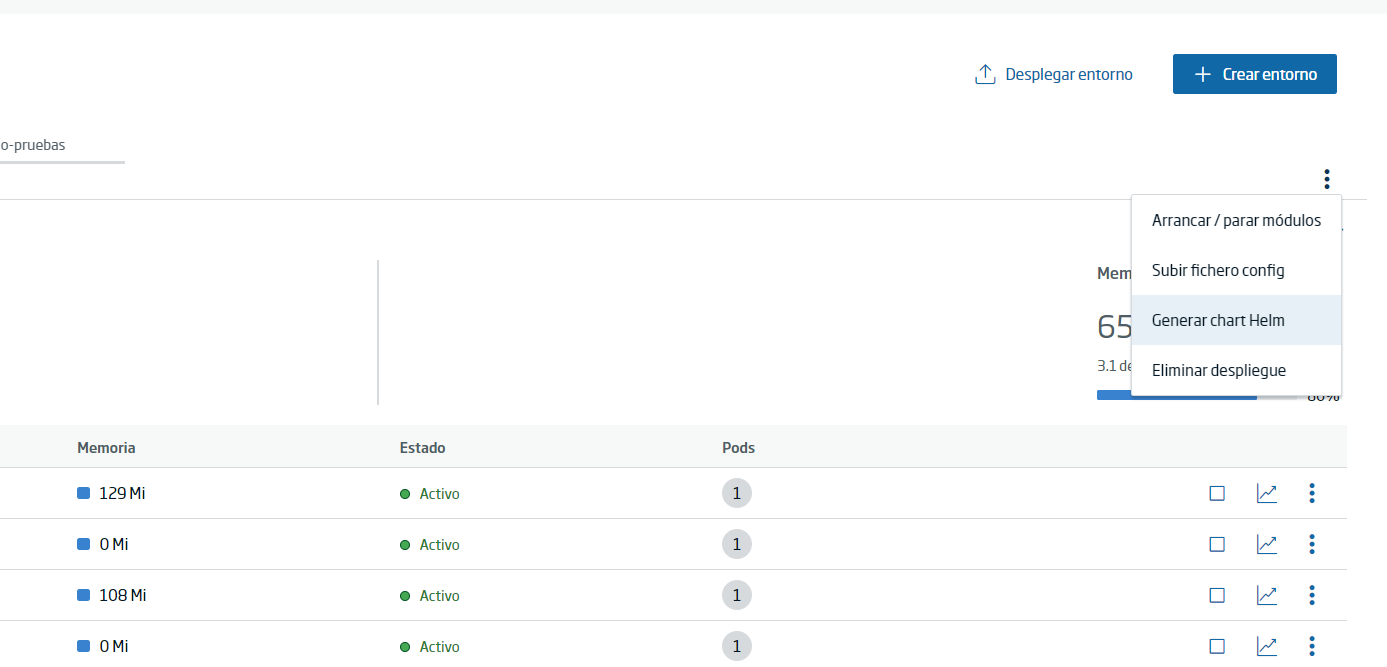The height and width of the screenshot is (667, 1387).
Task: Tick the checkbox on the 129 Mi row
Action: pyautogui.click(x=1217, y=493)
